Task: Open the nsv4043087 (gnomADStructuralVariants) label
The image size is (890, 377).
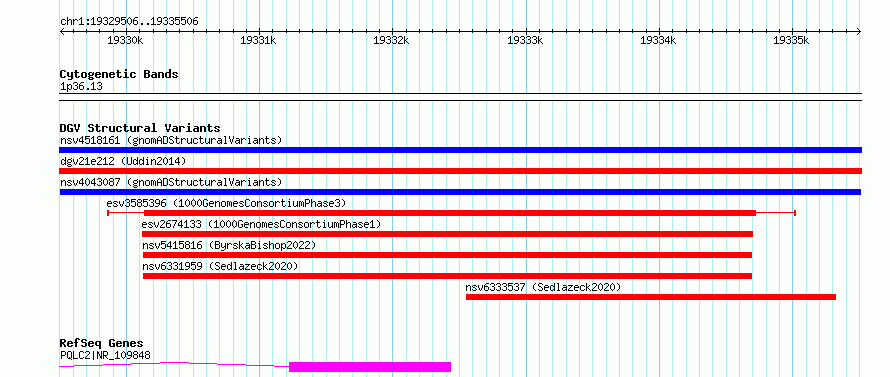Action: pyautogui.click(x=171, y=182)
